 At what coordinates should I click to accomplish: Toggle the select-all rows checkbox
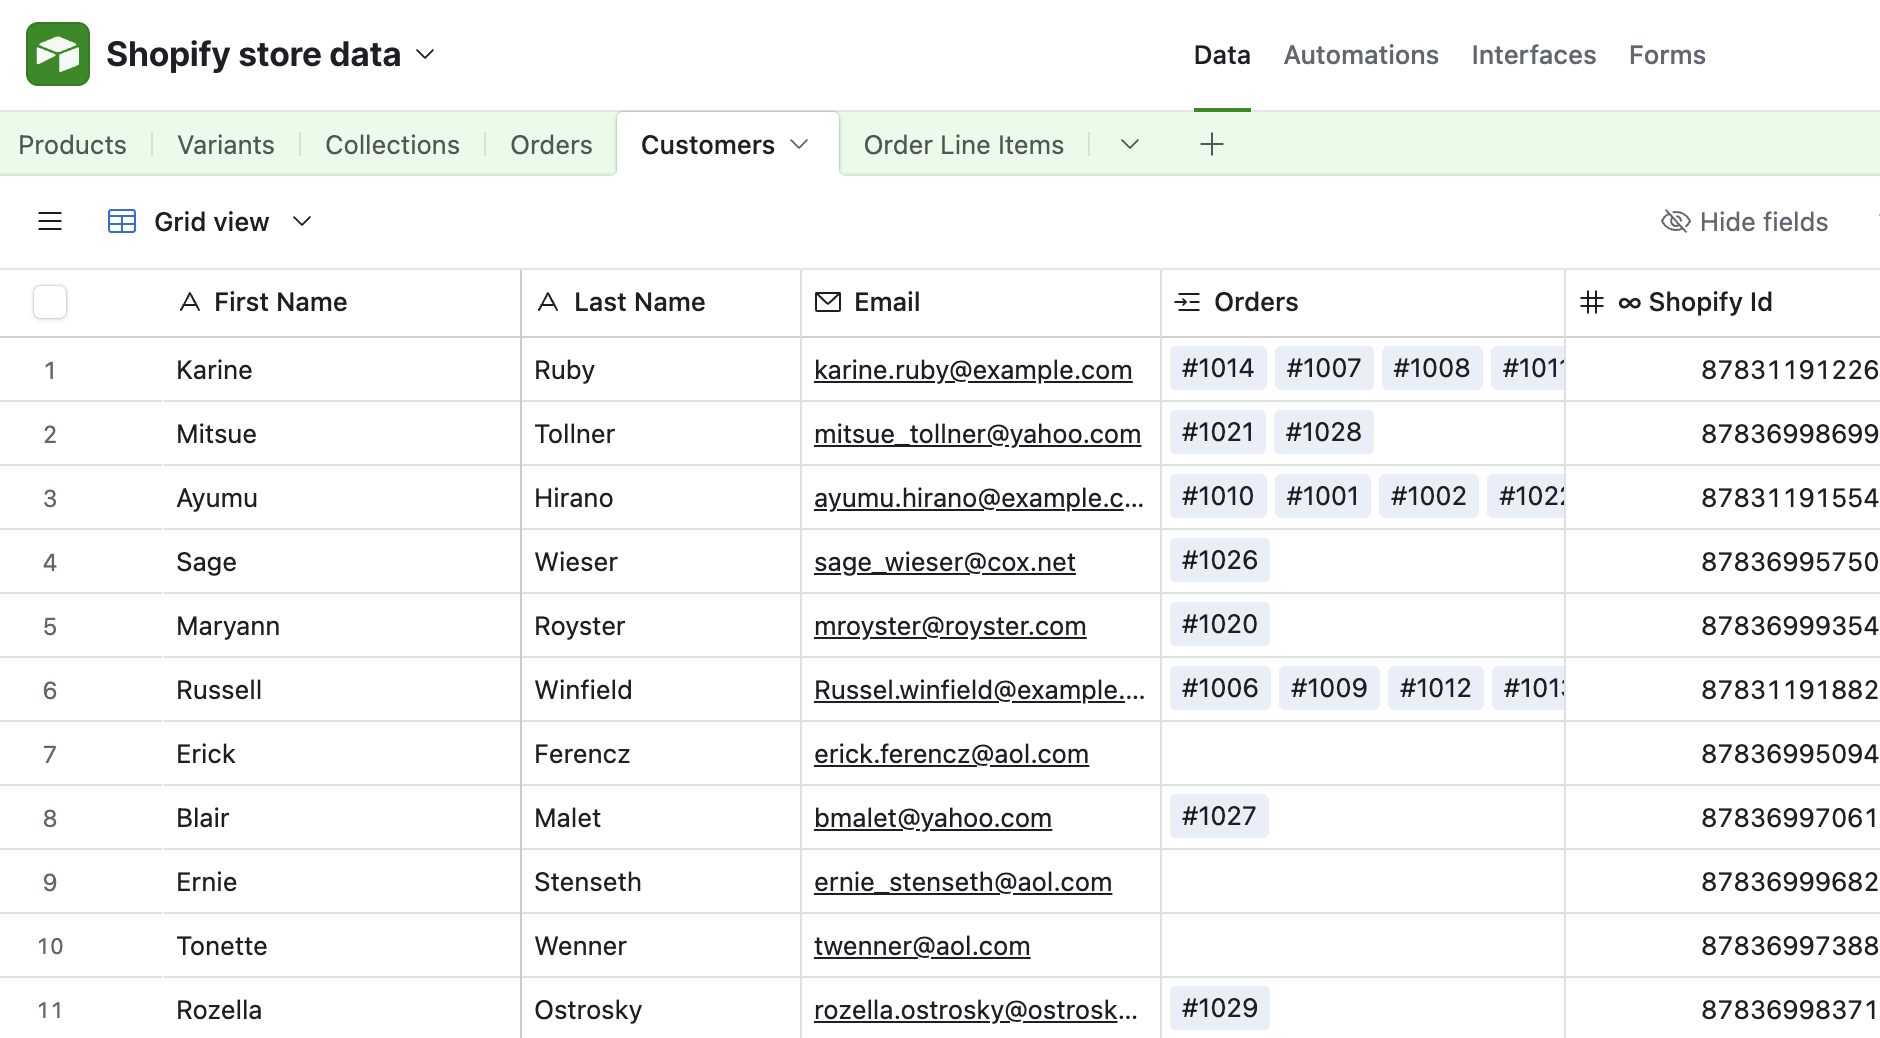point(49,302)
